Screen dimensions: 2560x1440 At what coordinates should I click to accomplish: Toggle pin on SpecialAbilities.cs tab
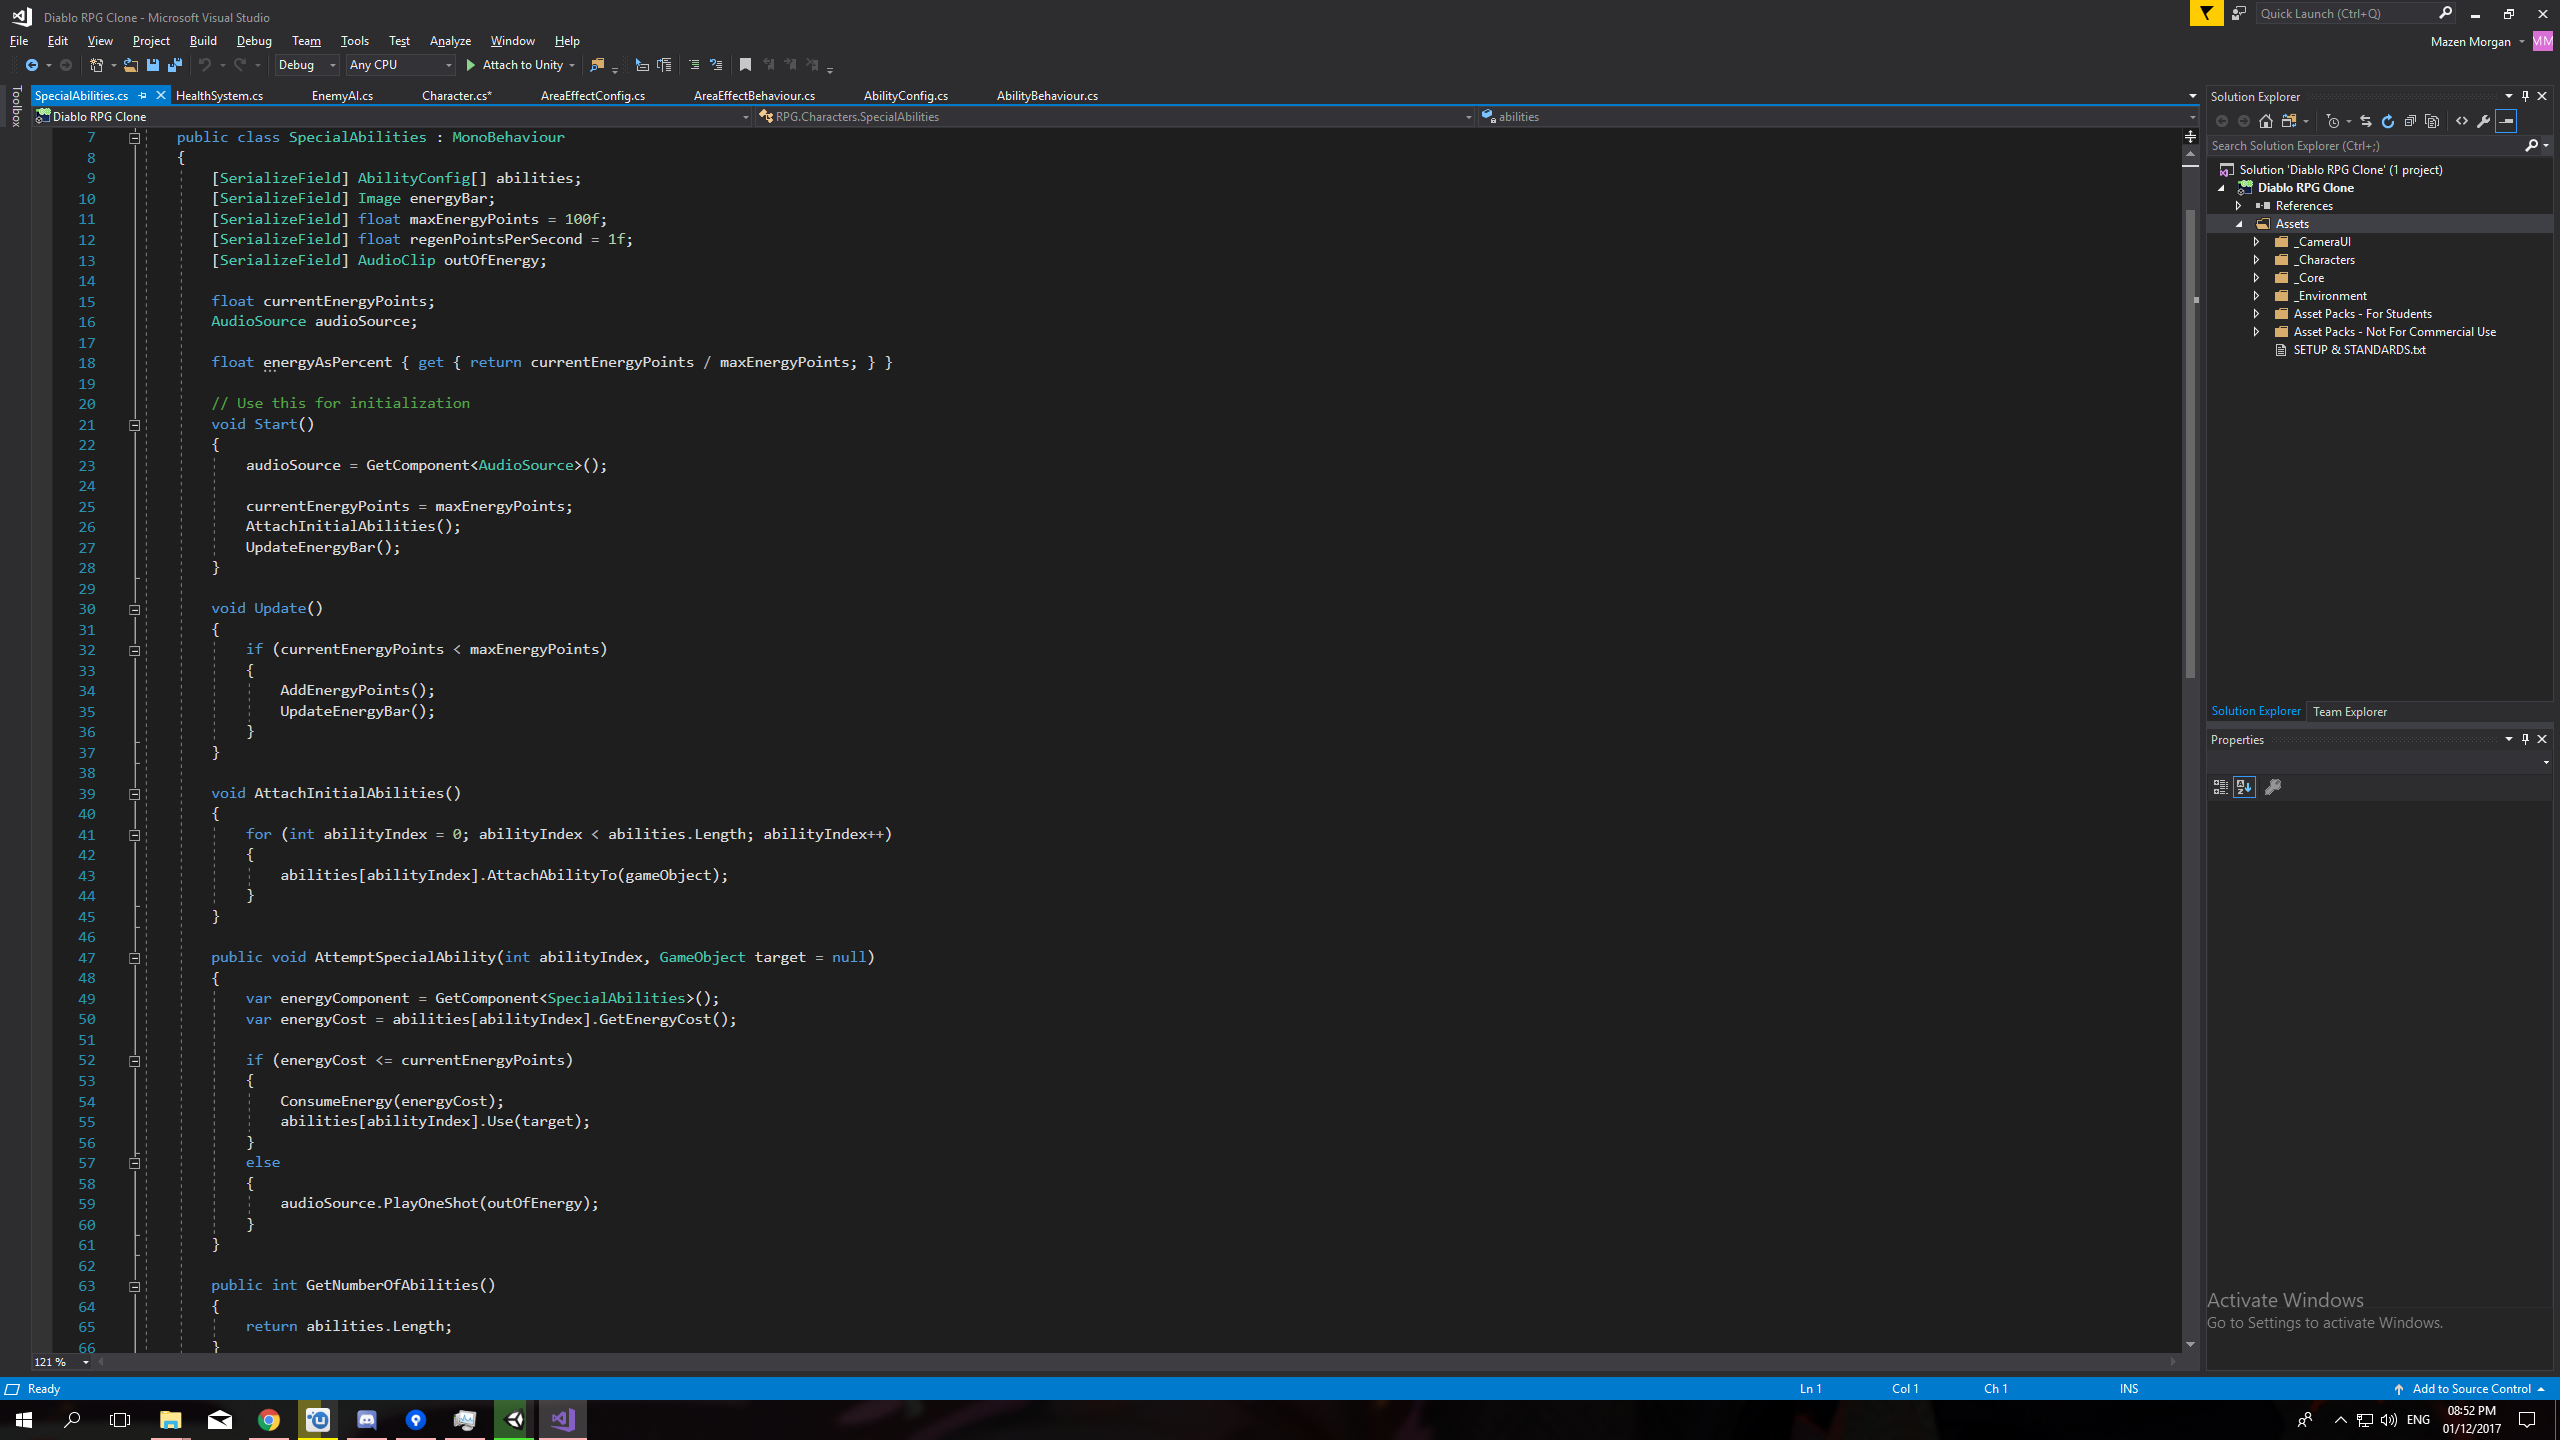pos(143,96)
